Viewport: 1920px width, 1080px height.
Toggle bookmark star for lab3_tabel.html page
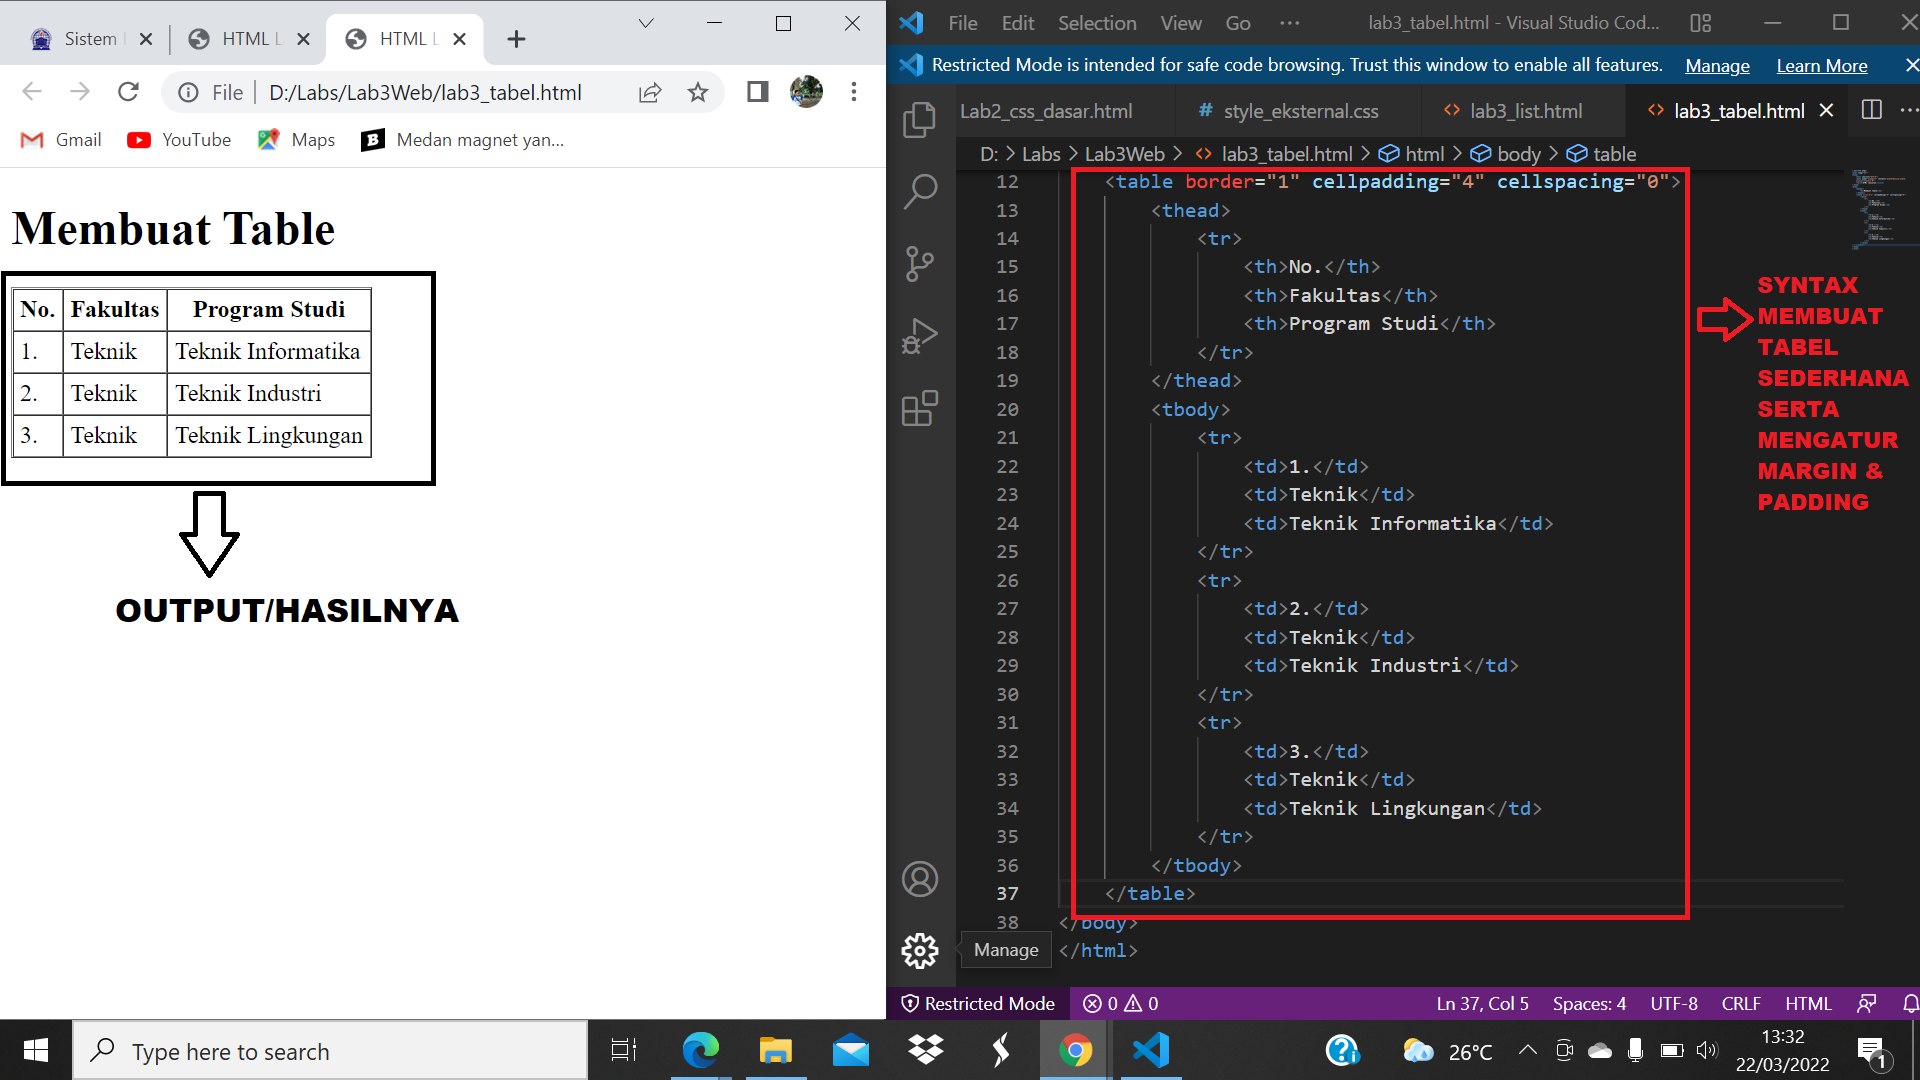698,92
